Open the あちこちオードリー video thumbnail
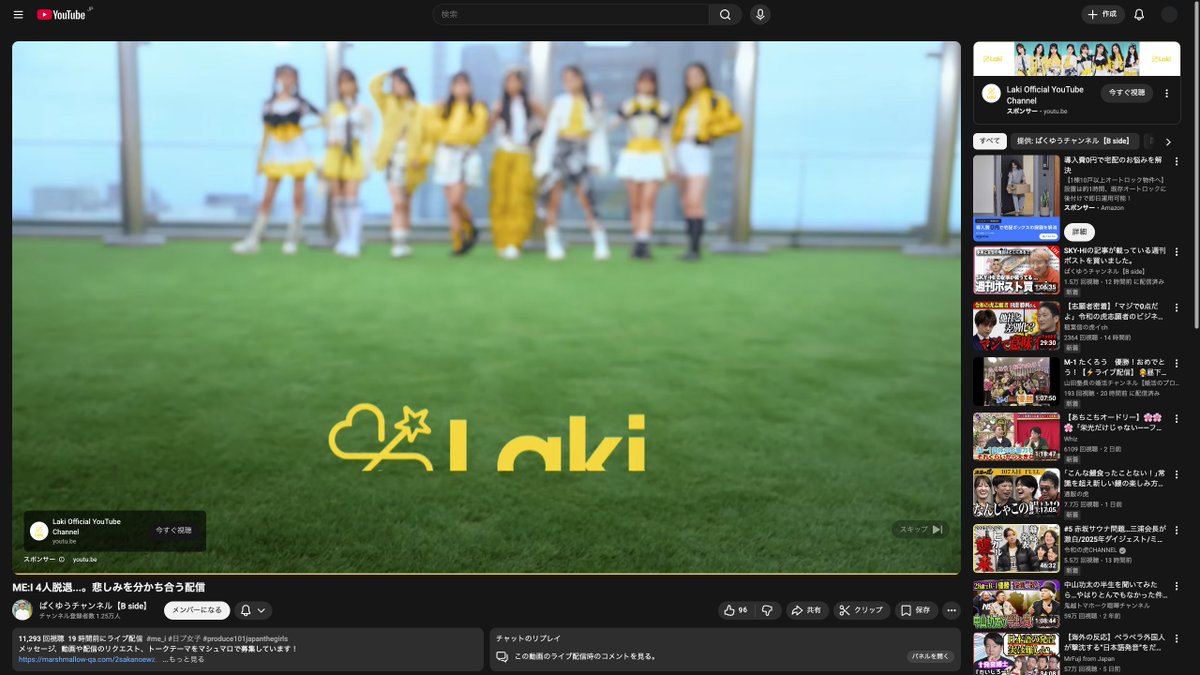Viewport: 1200px width, 675px height. [x=1017, y=436]
